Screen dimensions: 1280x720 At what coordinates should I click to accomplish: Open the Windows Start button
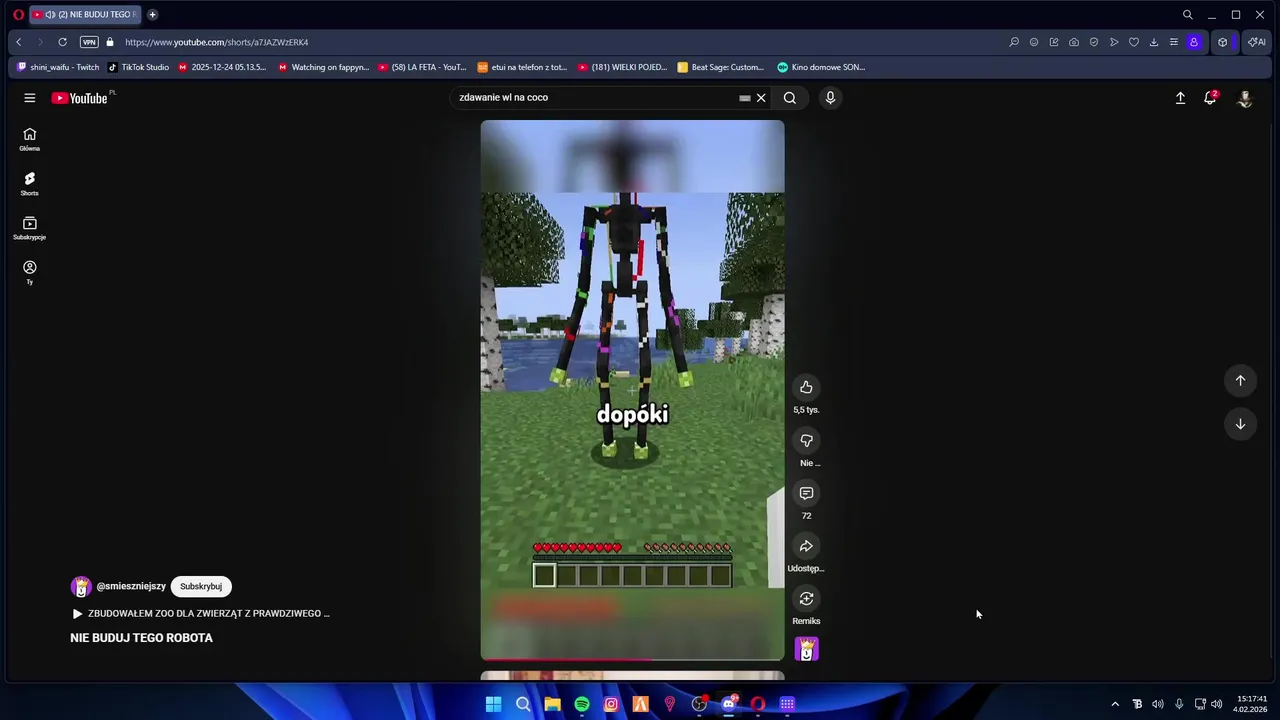point(493,704)
